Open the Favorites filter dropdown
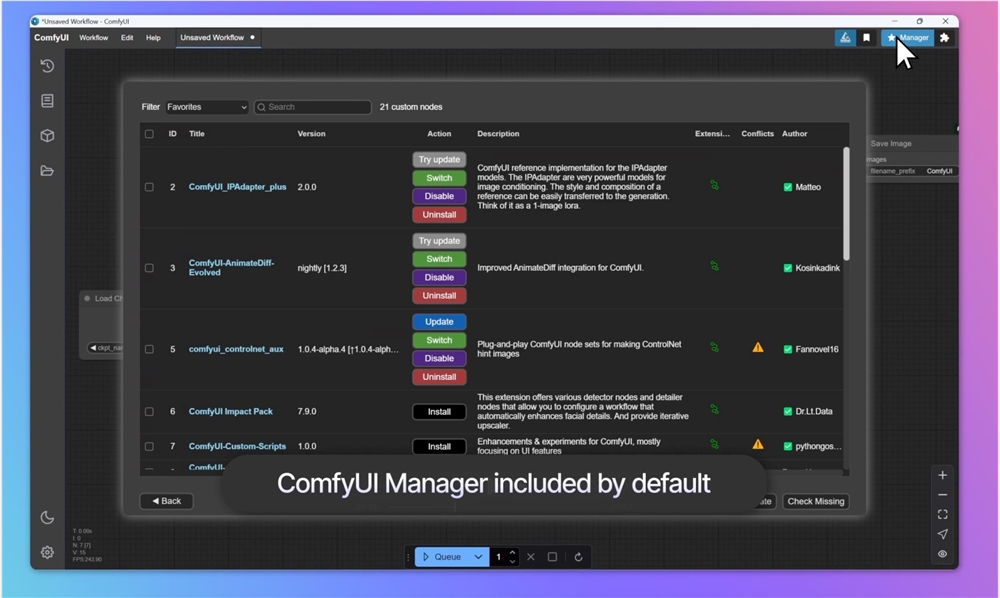1000x598 pixels. pos(207,107)
